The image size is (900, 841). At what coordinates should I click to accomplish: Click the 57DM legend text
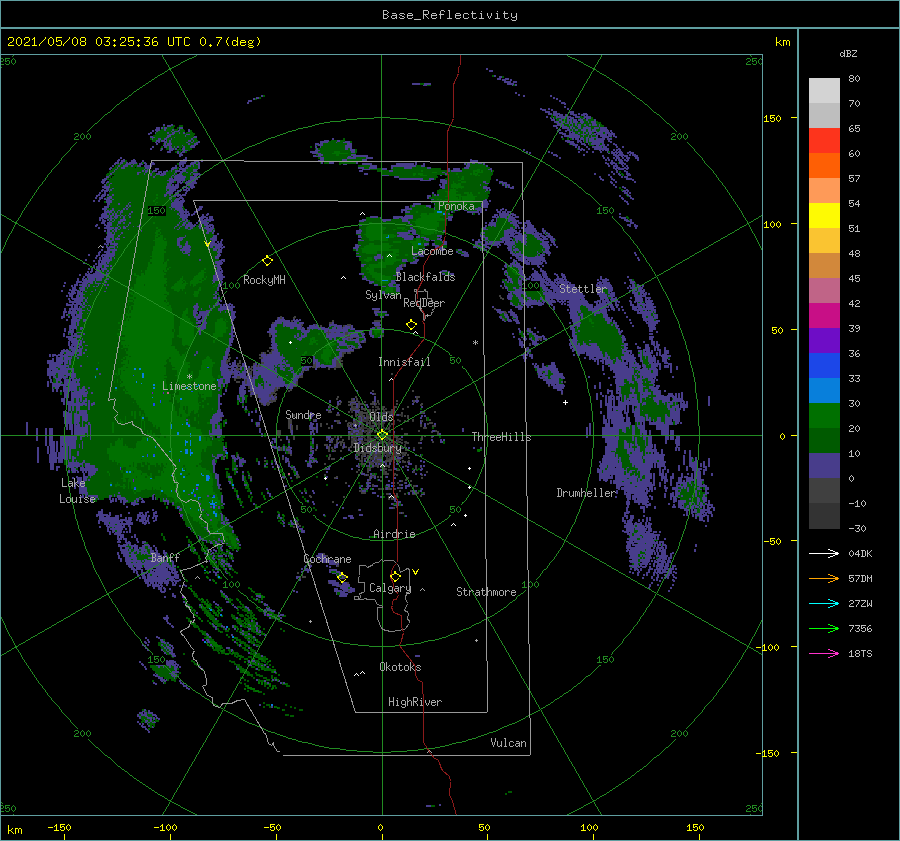click(x=860, y=579)
